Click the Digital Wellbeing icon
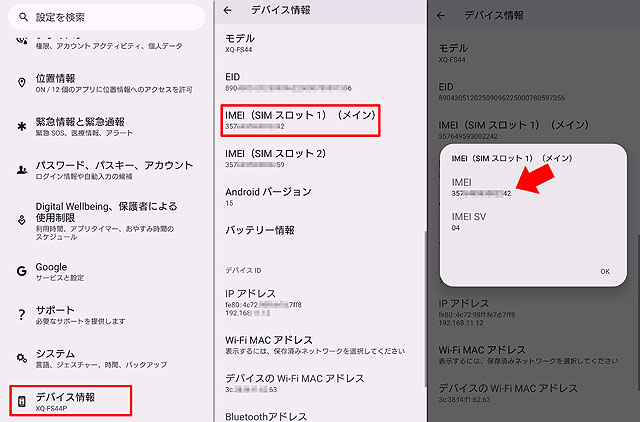Viewport: 640px width, 422px height. (22, 220)
